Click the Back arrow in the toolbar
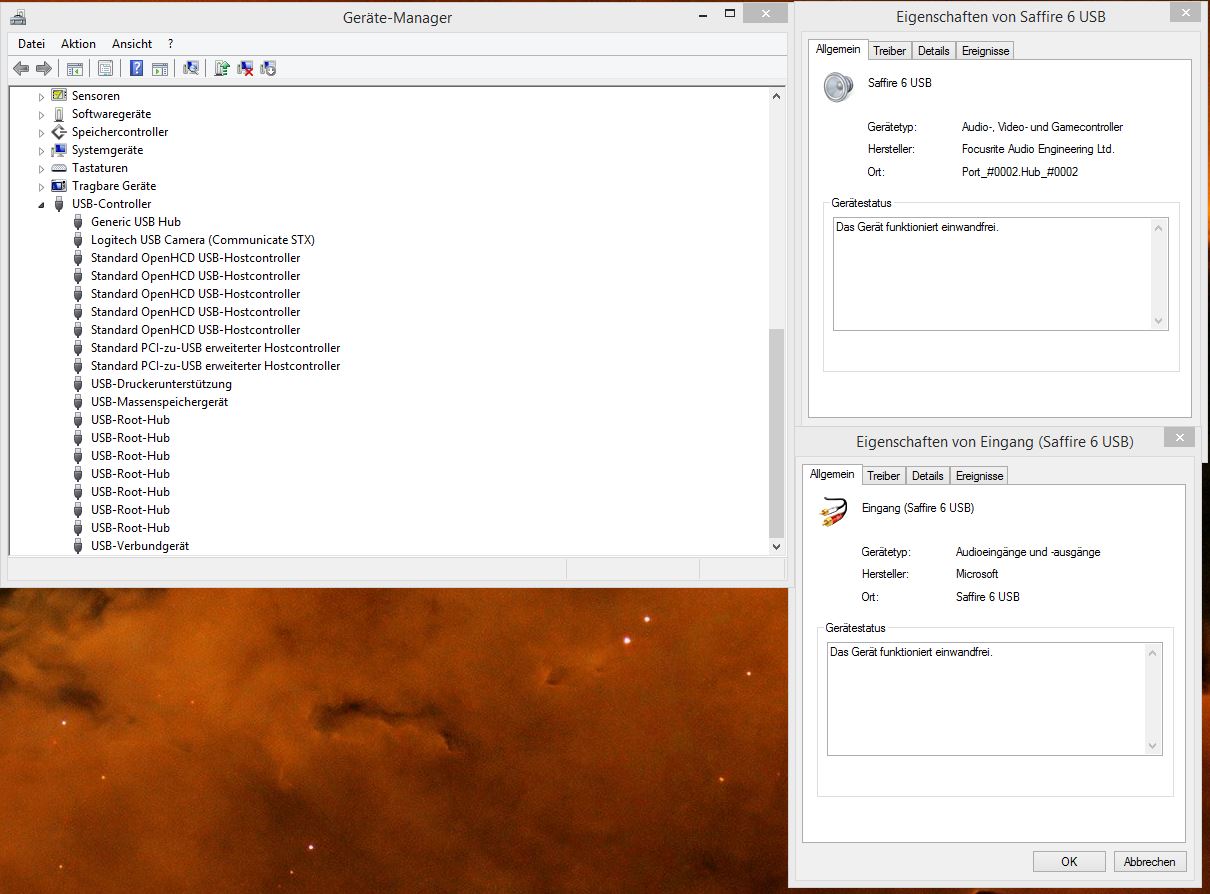 pos(21,68)
